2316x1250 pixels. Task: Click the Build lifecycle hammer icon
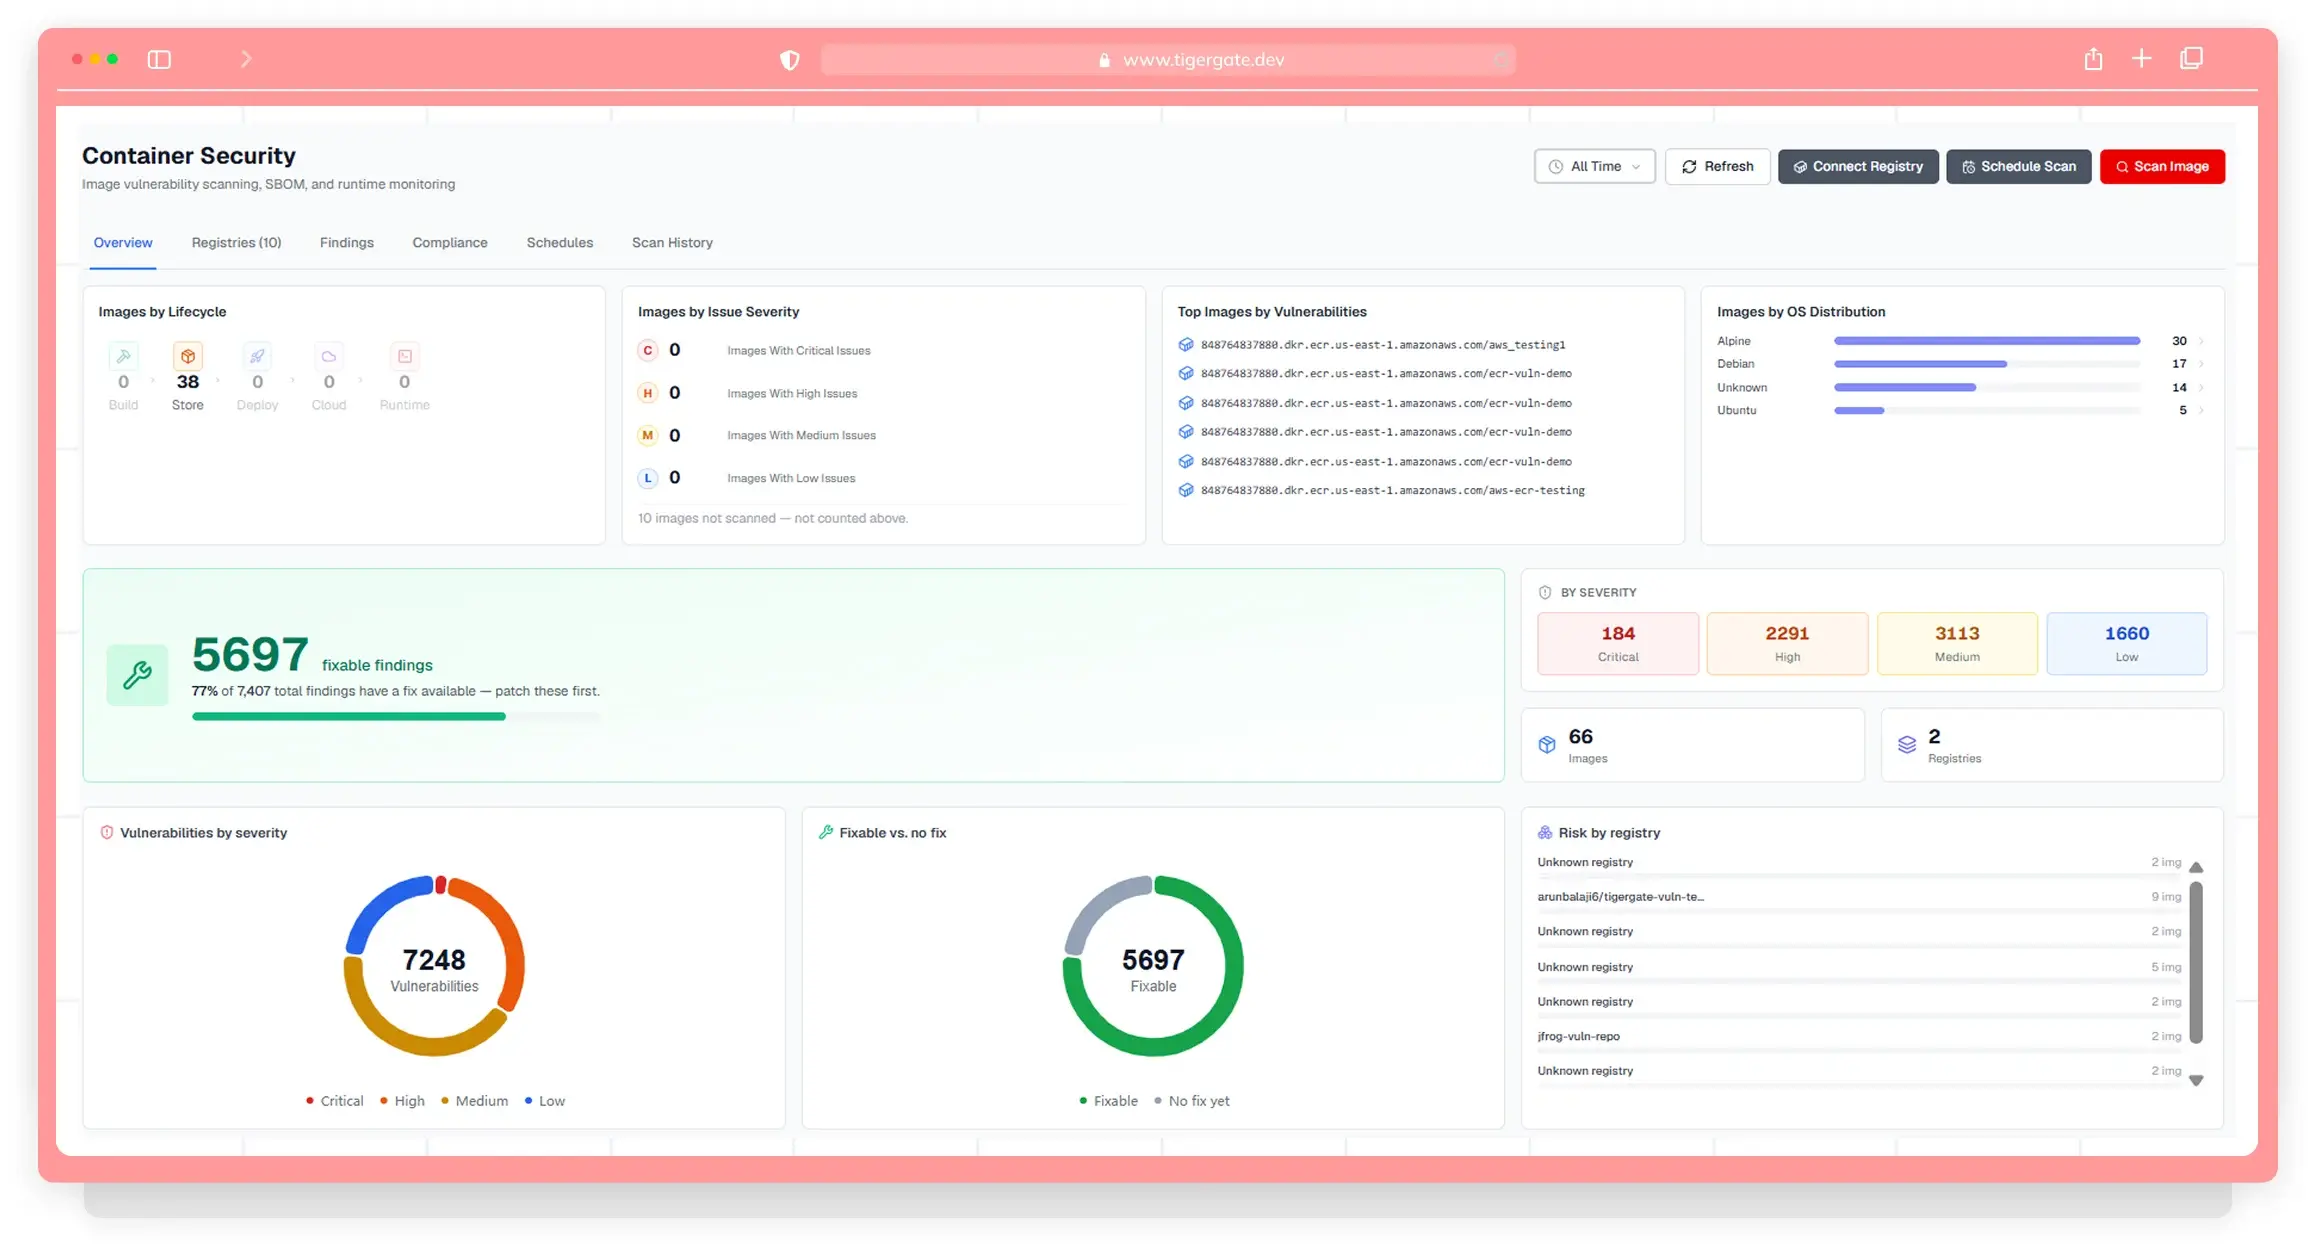(x=123, y=356)
